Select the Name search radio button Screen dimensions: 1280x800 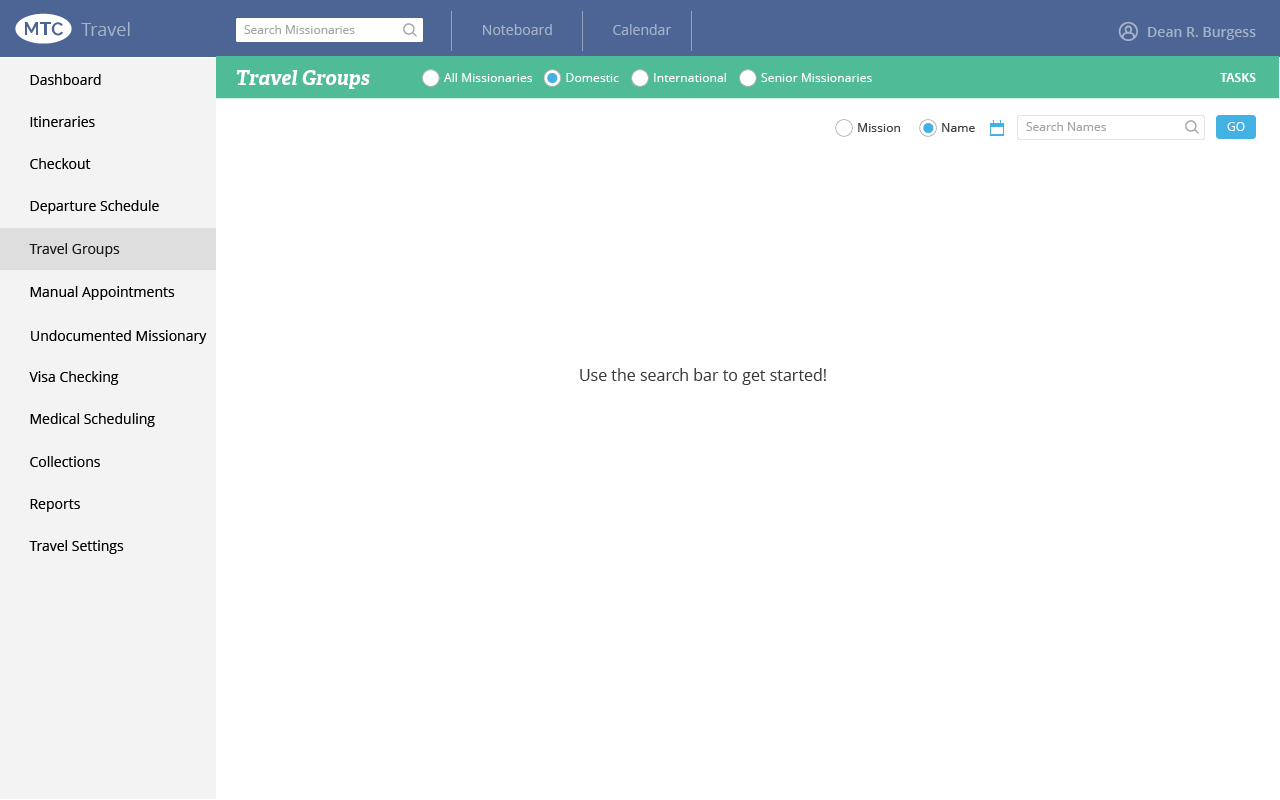click(928, 128)
